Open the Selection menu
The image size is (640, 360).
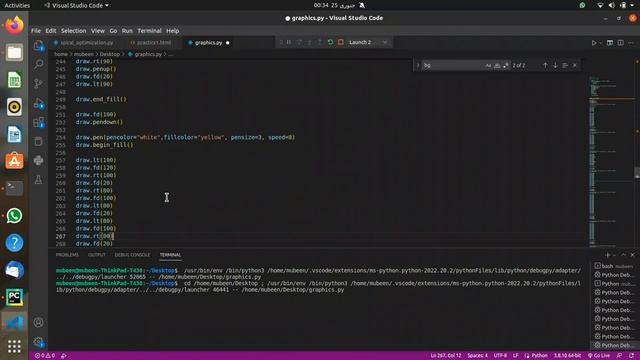[x=73, y=31]
